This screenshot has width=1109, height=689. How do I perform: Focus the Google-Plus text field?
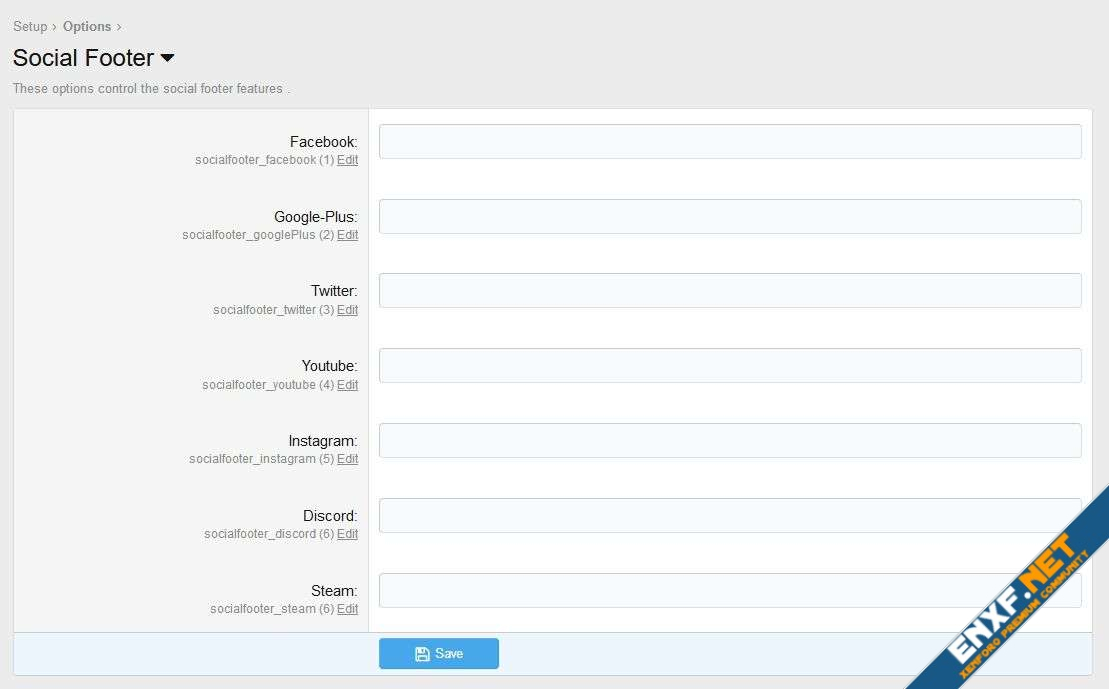pos(729,217)
